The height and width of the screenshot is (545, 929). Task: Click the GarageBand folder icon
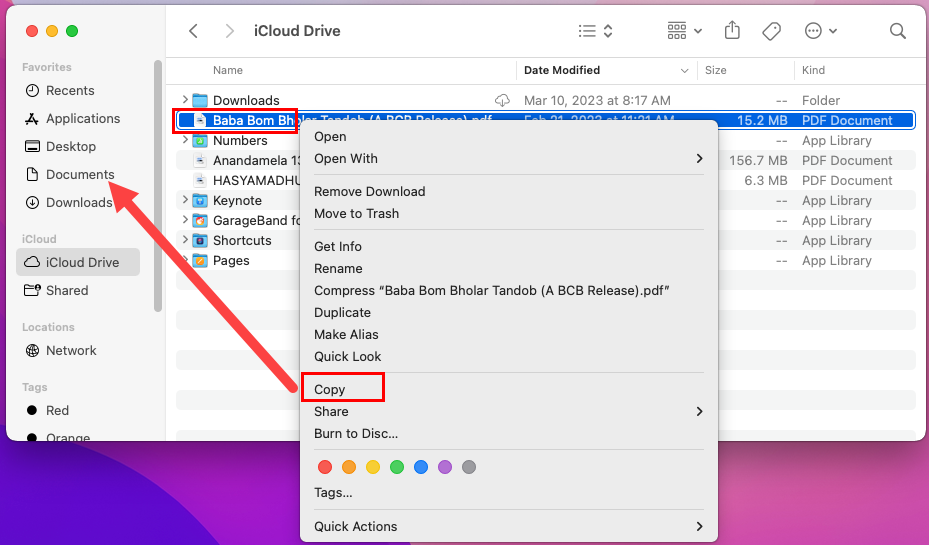(200, 220)
